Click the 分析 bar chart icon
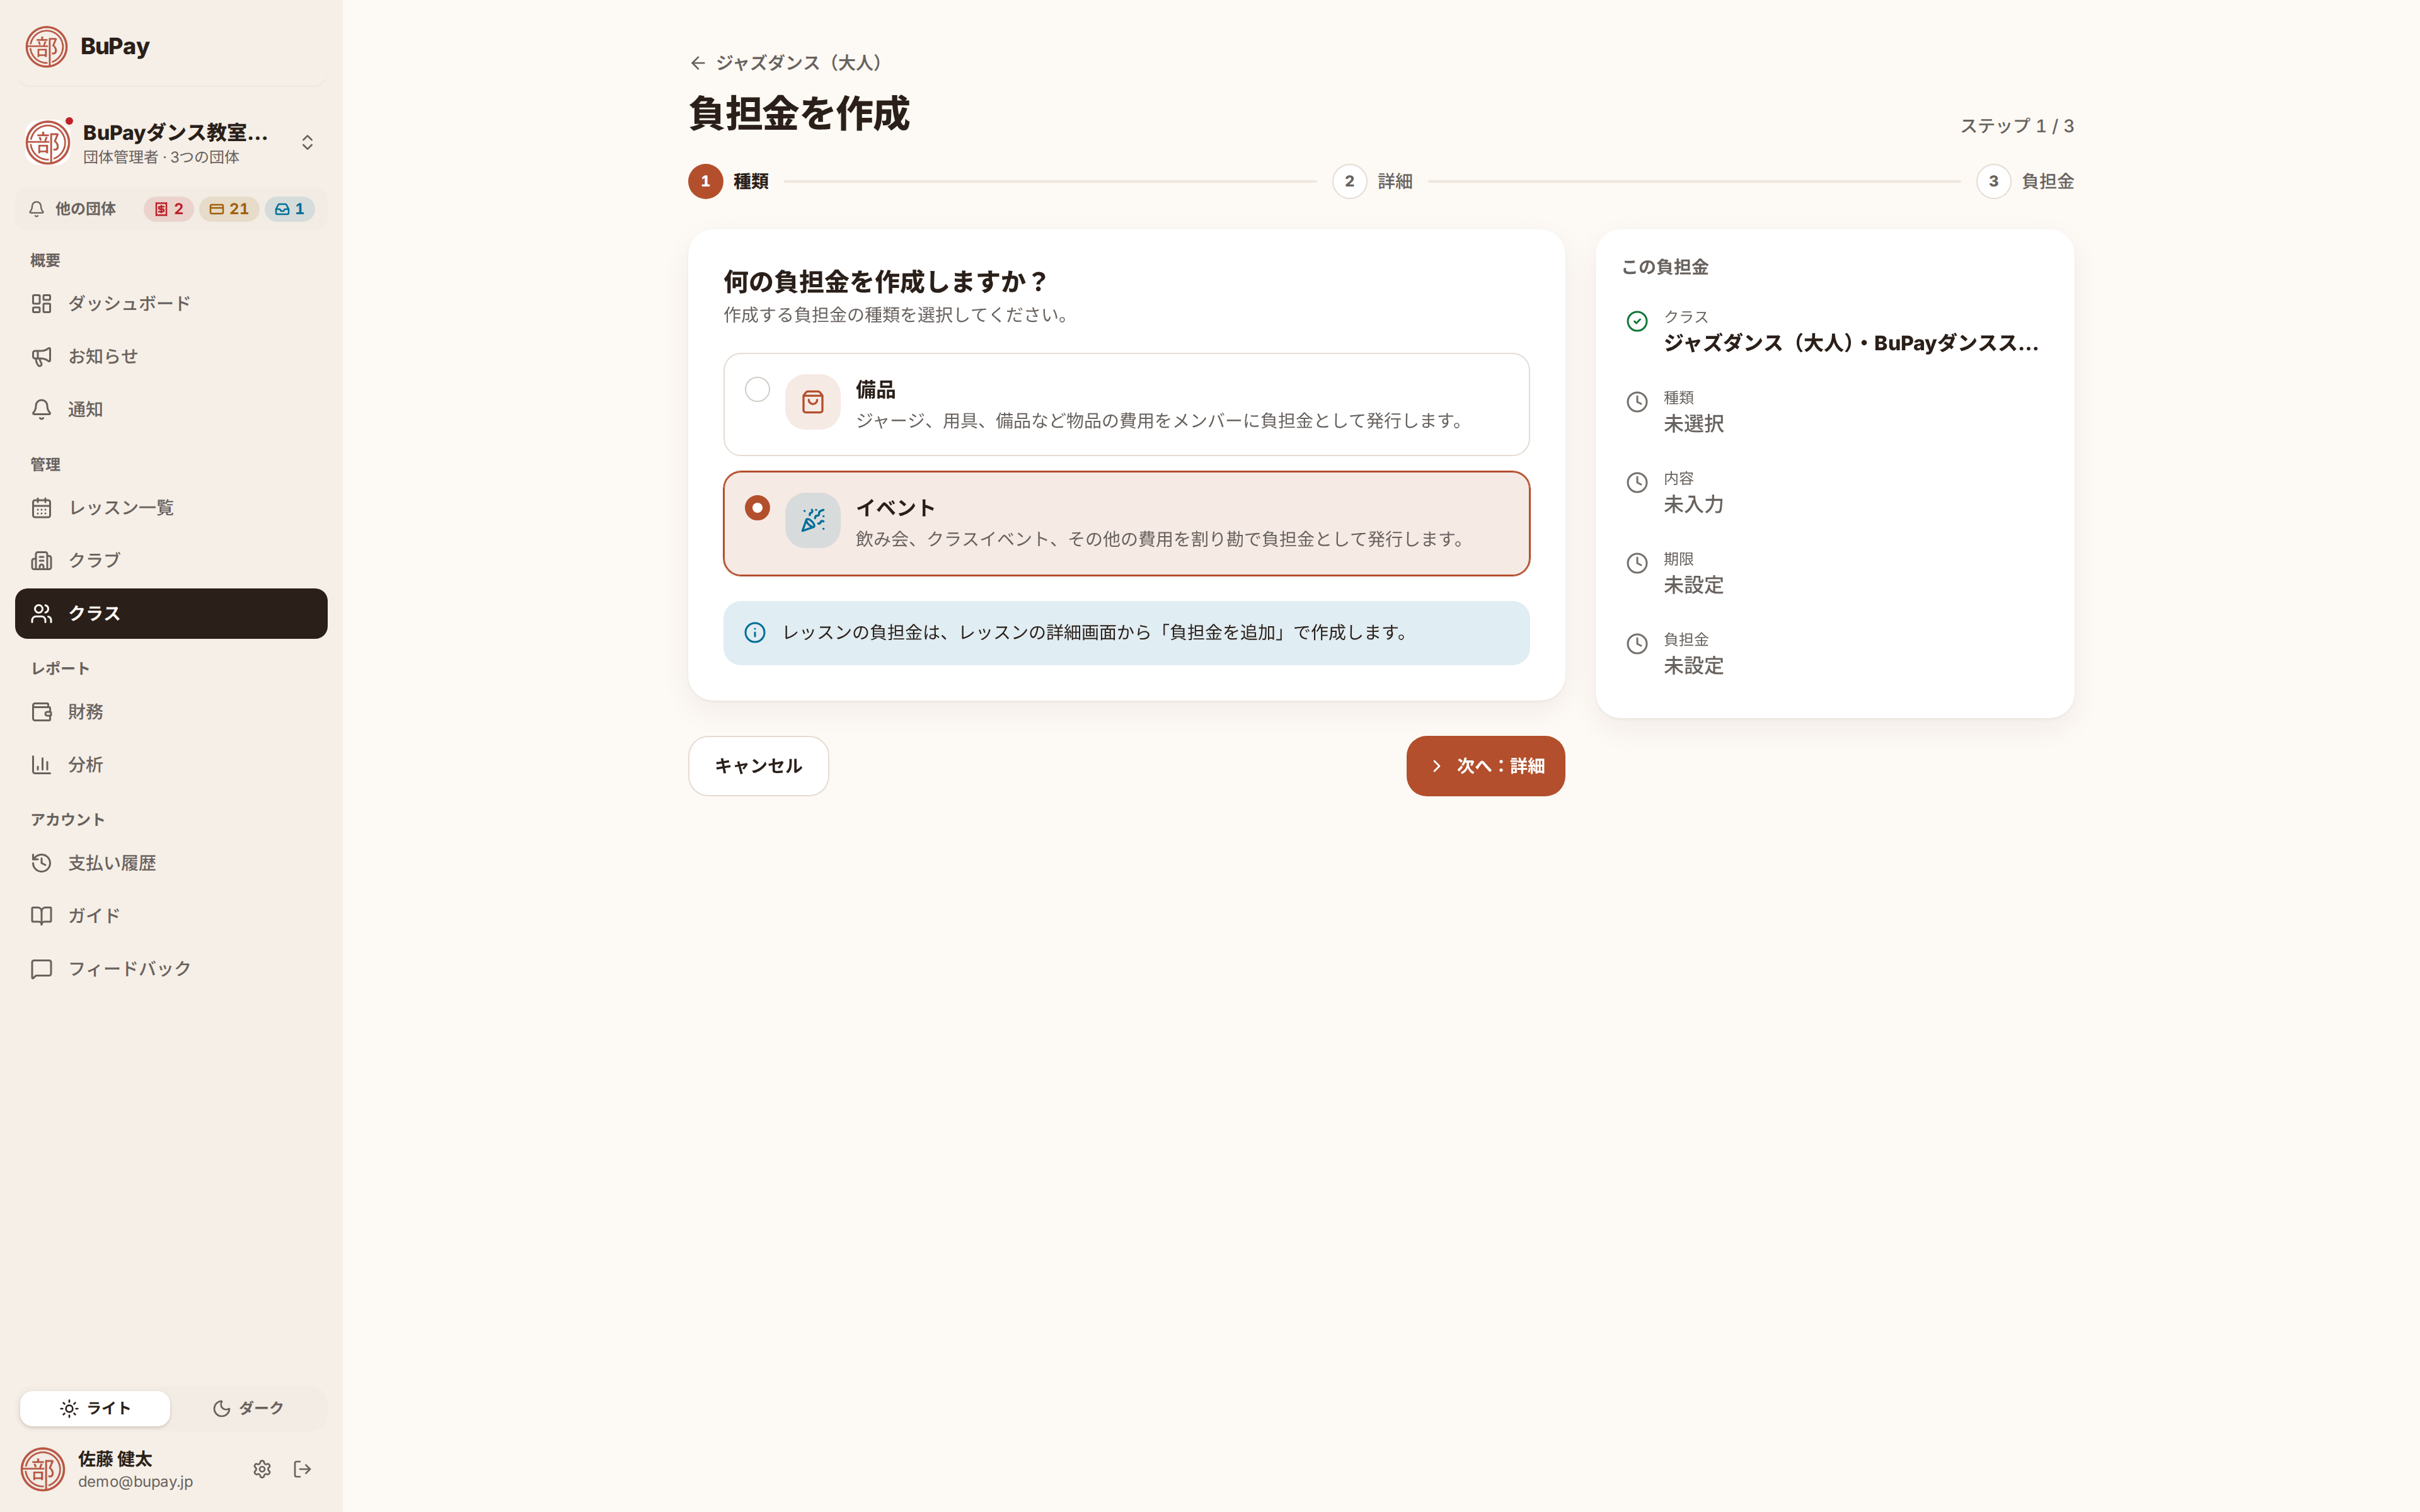 pos(41,765)
